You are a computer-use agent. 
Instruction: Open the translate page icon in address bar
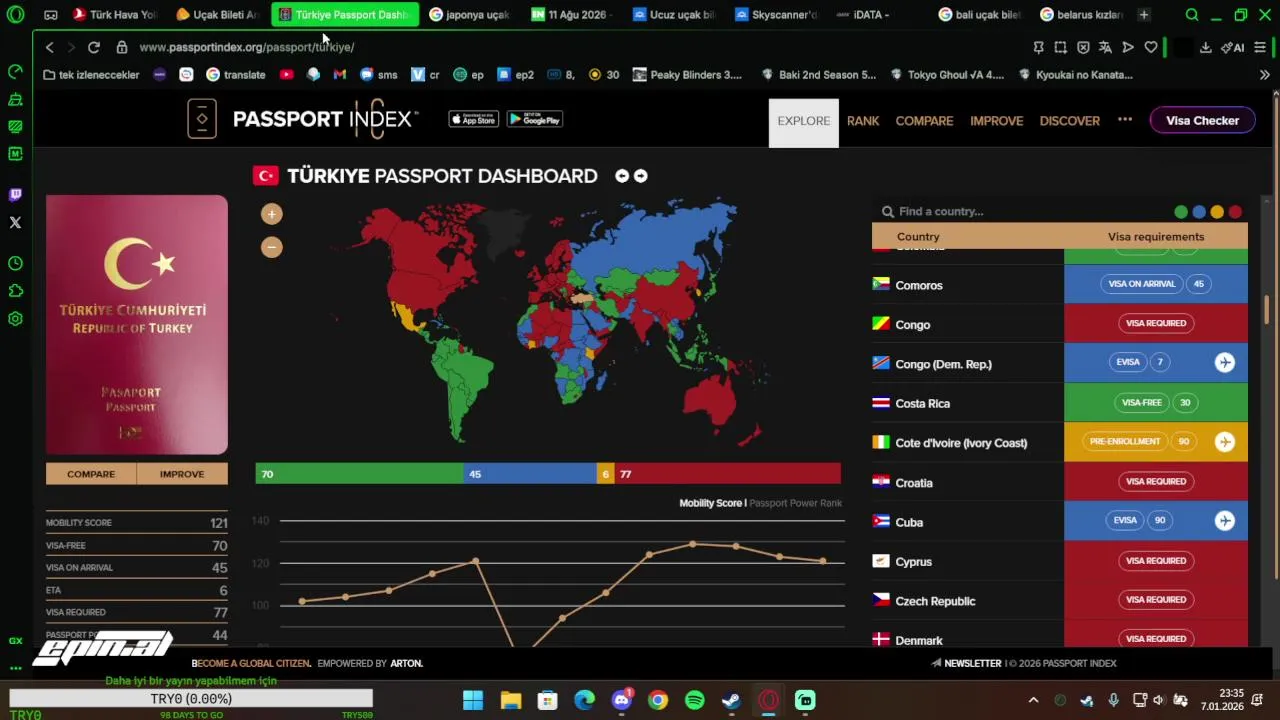1105,47
